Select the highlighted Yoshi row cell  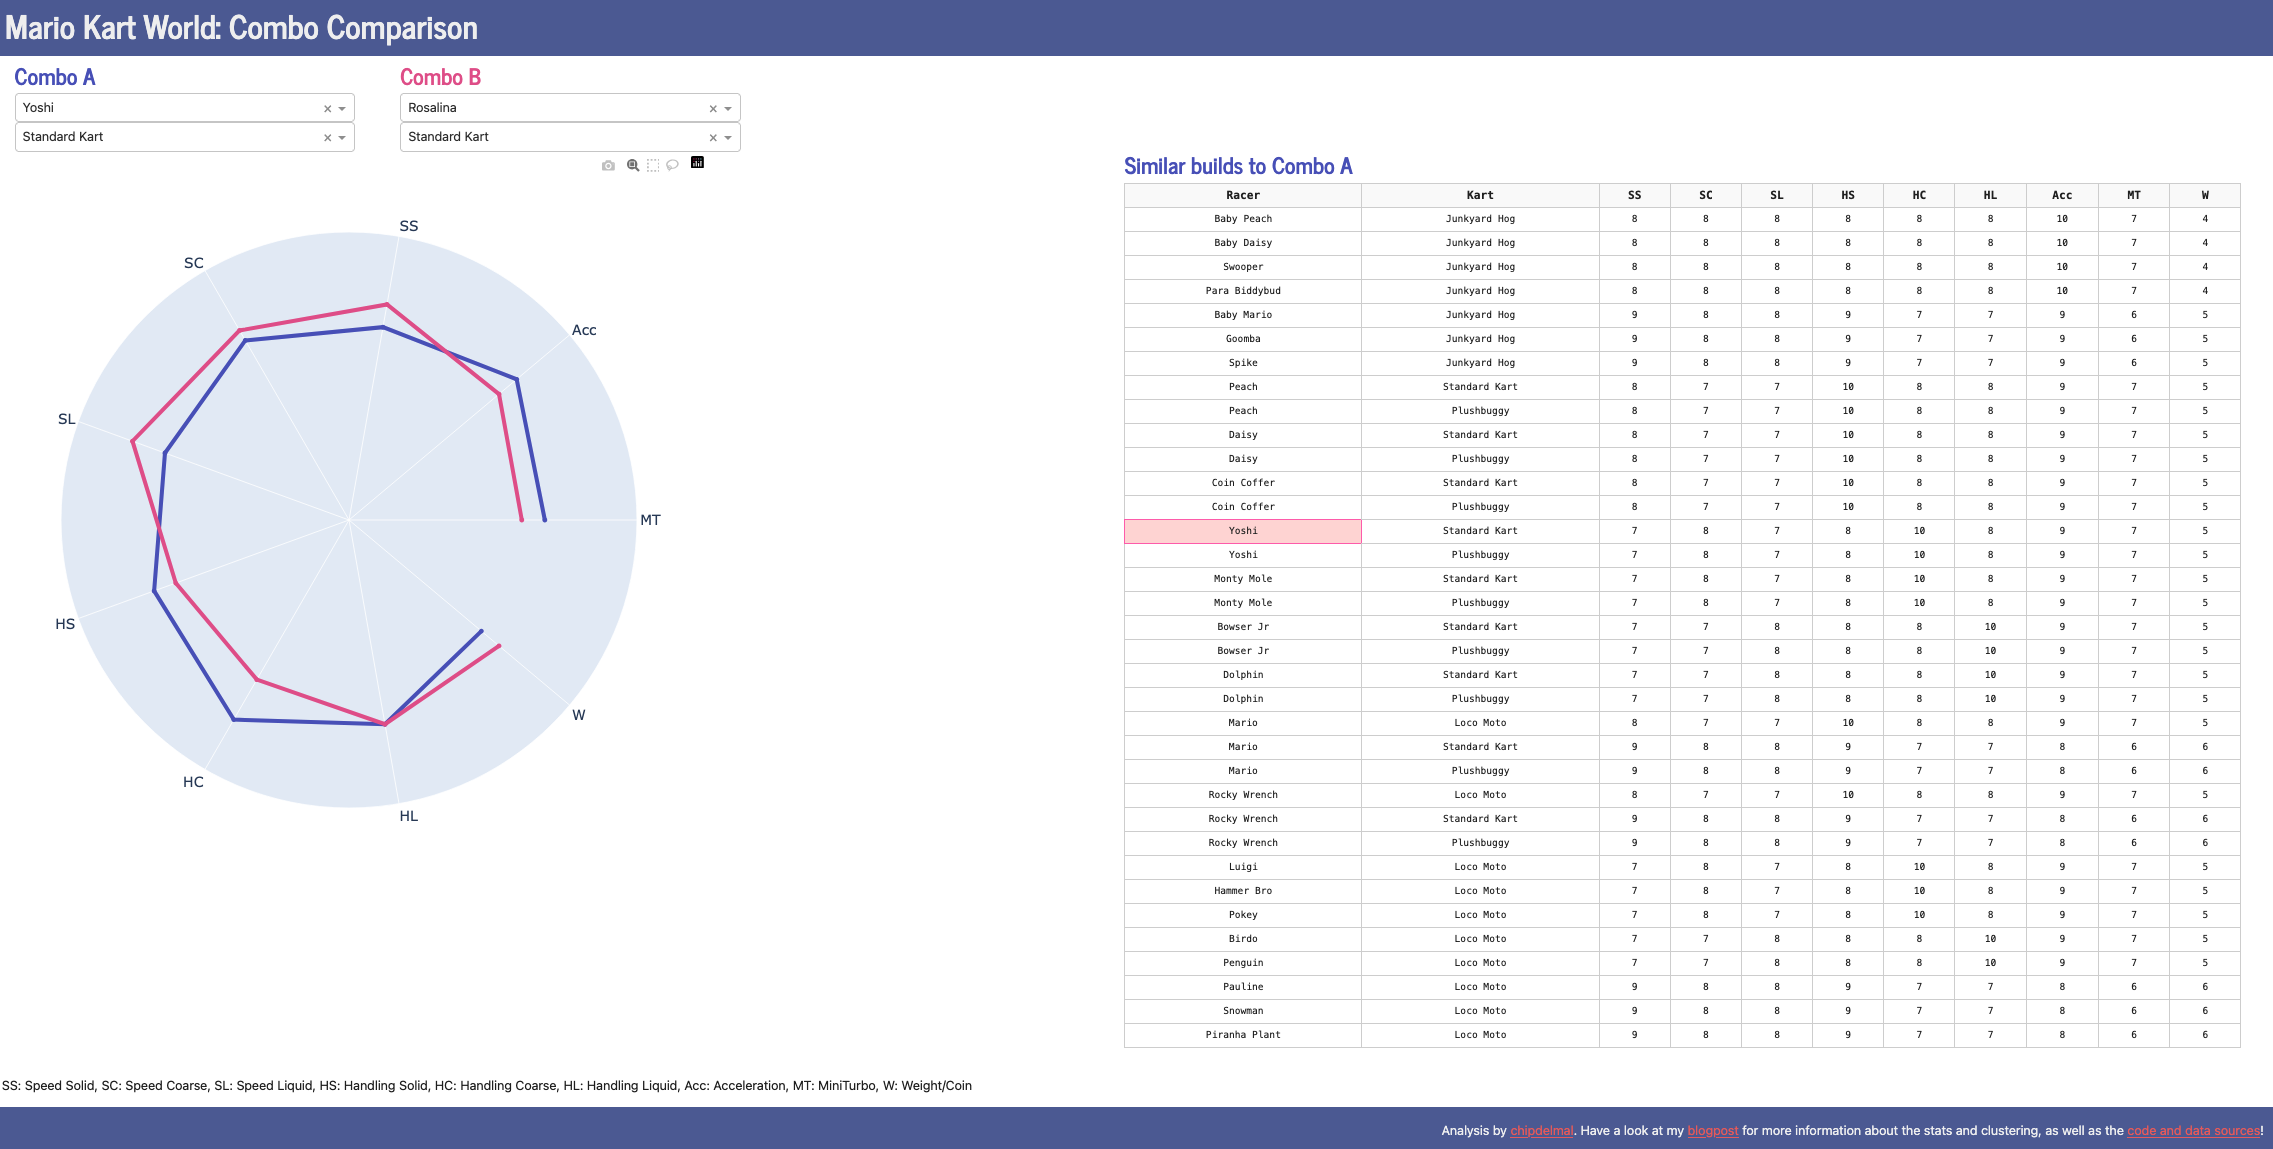(x=1242, y=531)
